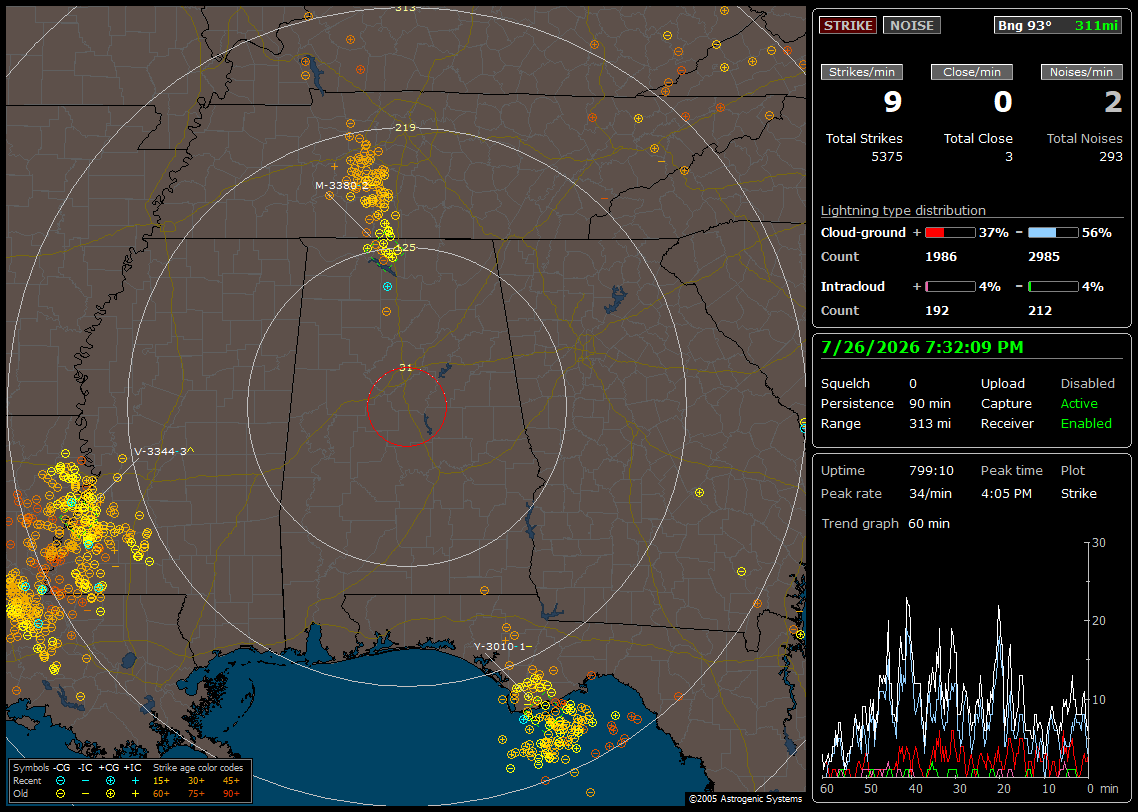Select the Strikes/min counter label
Image resolution: width=1138 pixels, height=812 pixels.
pos(861,72)
